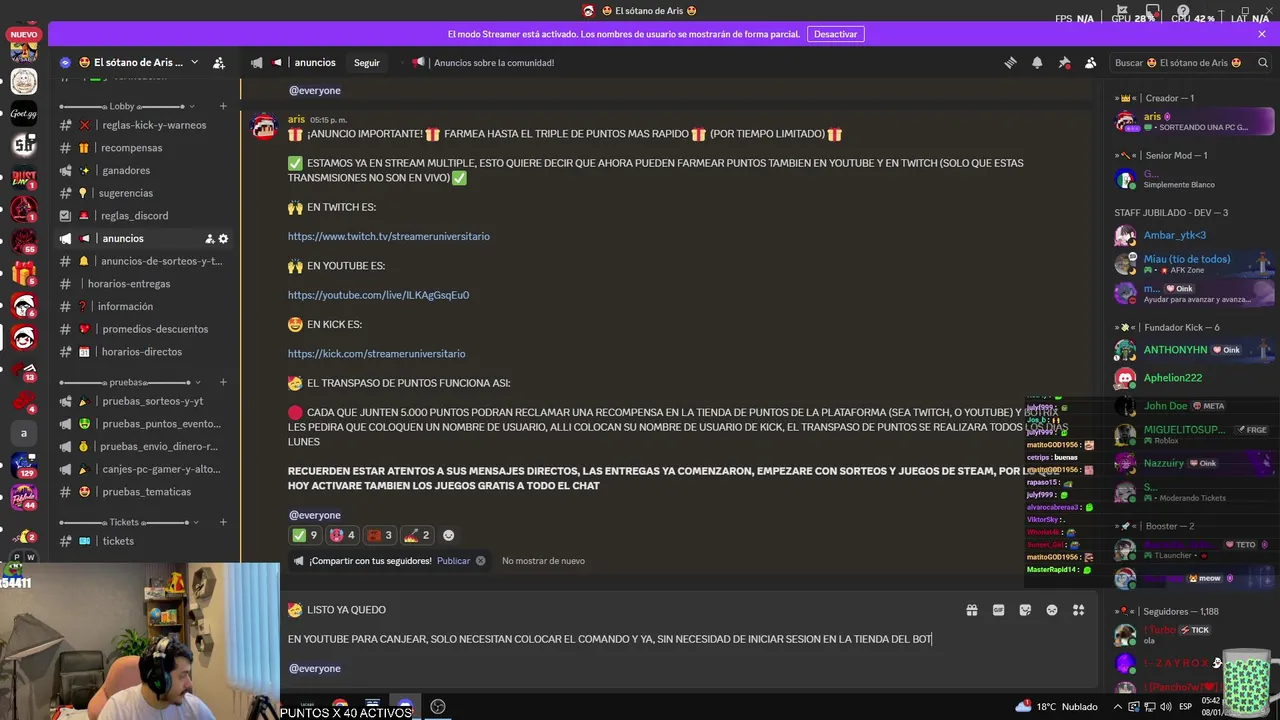Screen dimensions: 1280x720
Task: Open the reglas_discord channel
Action: point(144,216)
